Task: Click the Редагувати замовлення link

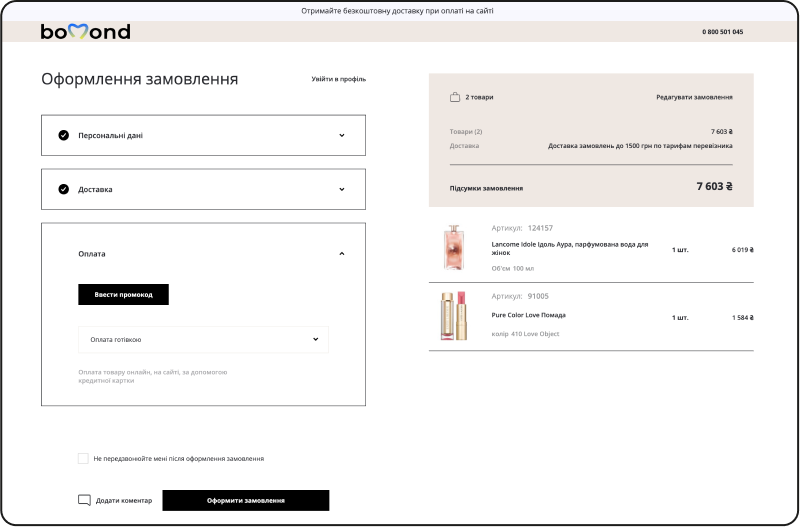Action: [x=694, y=97]
